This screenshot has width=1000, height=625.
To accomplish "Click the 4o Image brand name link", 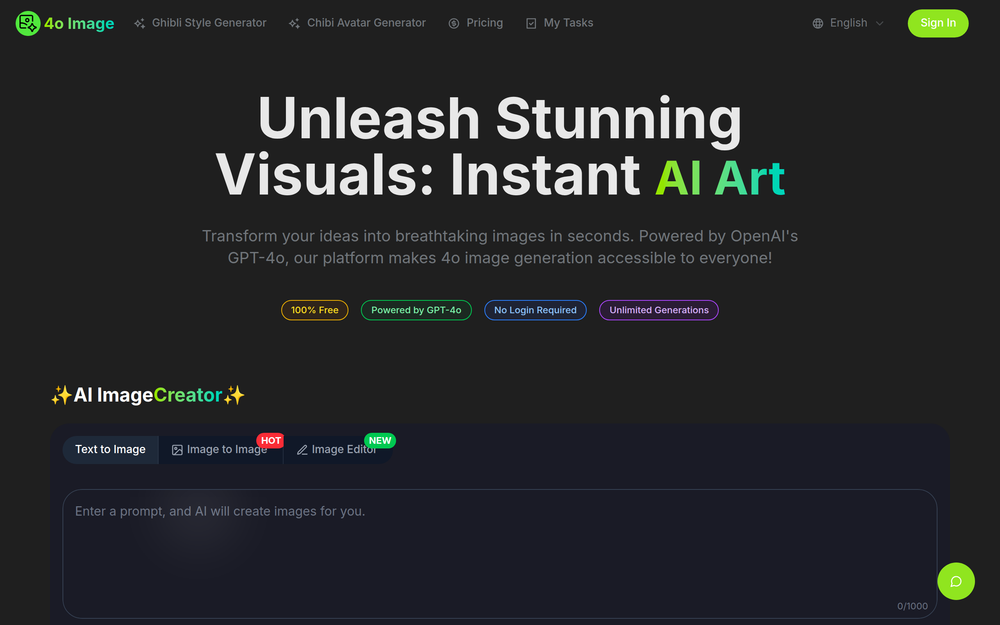I will click(x=79, y=24).
